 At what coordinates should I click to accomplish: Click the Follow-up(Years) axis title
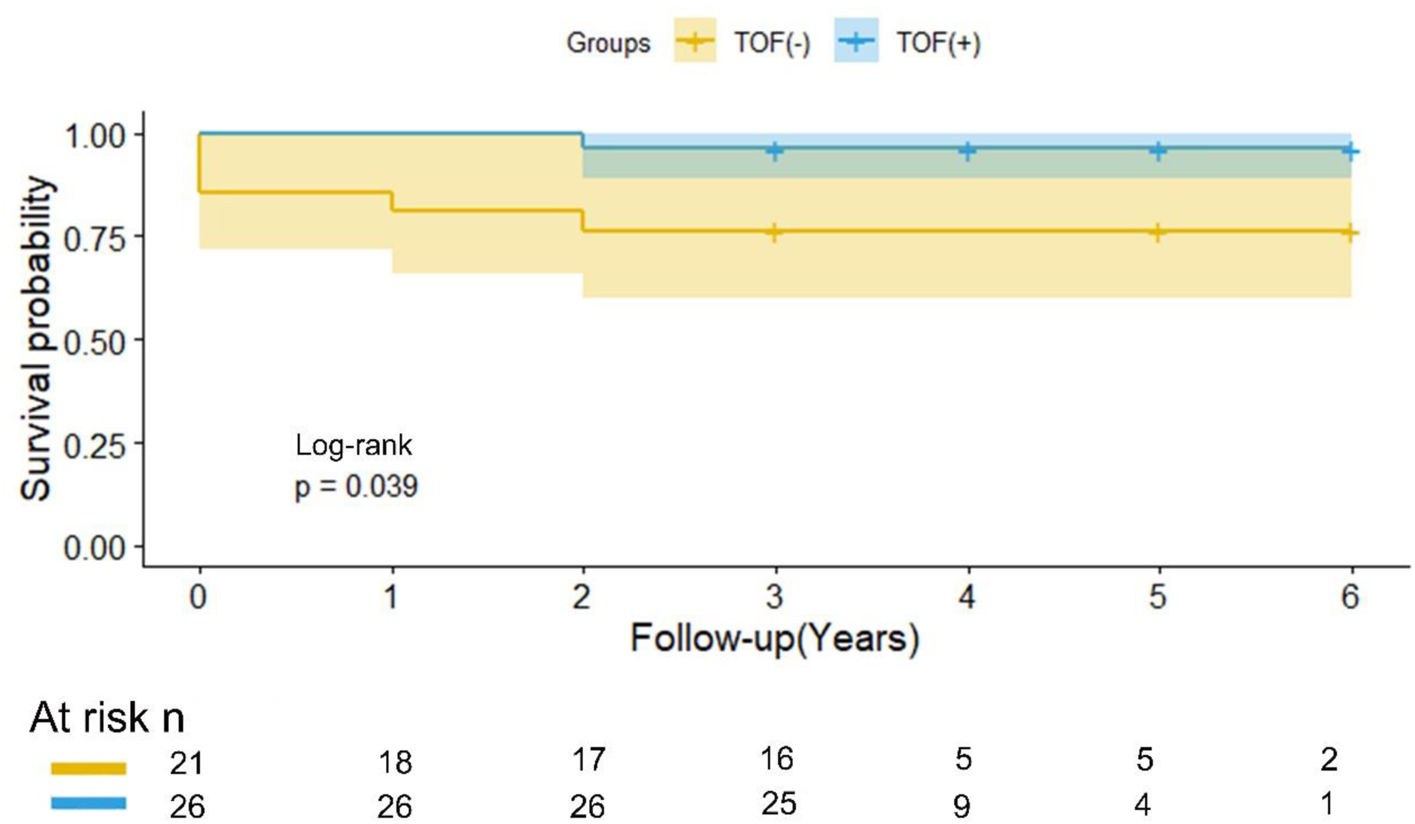[x=774, y=638]
